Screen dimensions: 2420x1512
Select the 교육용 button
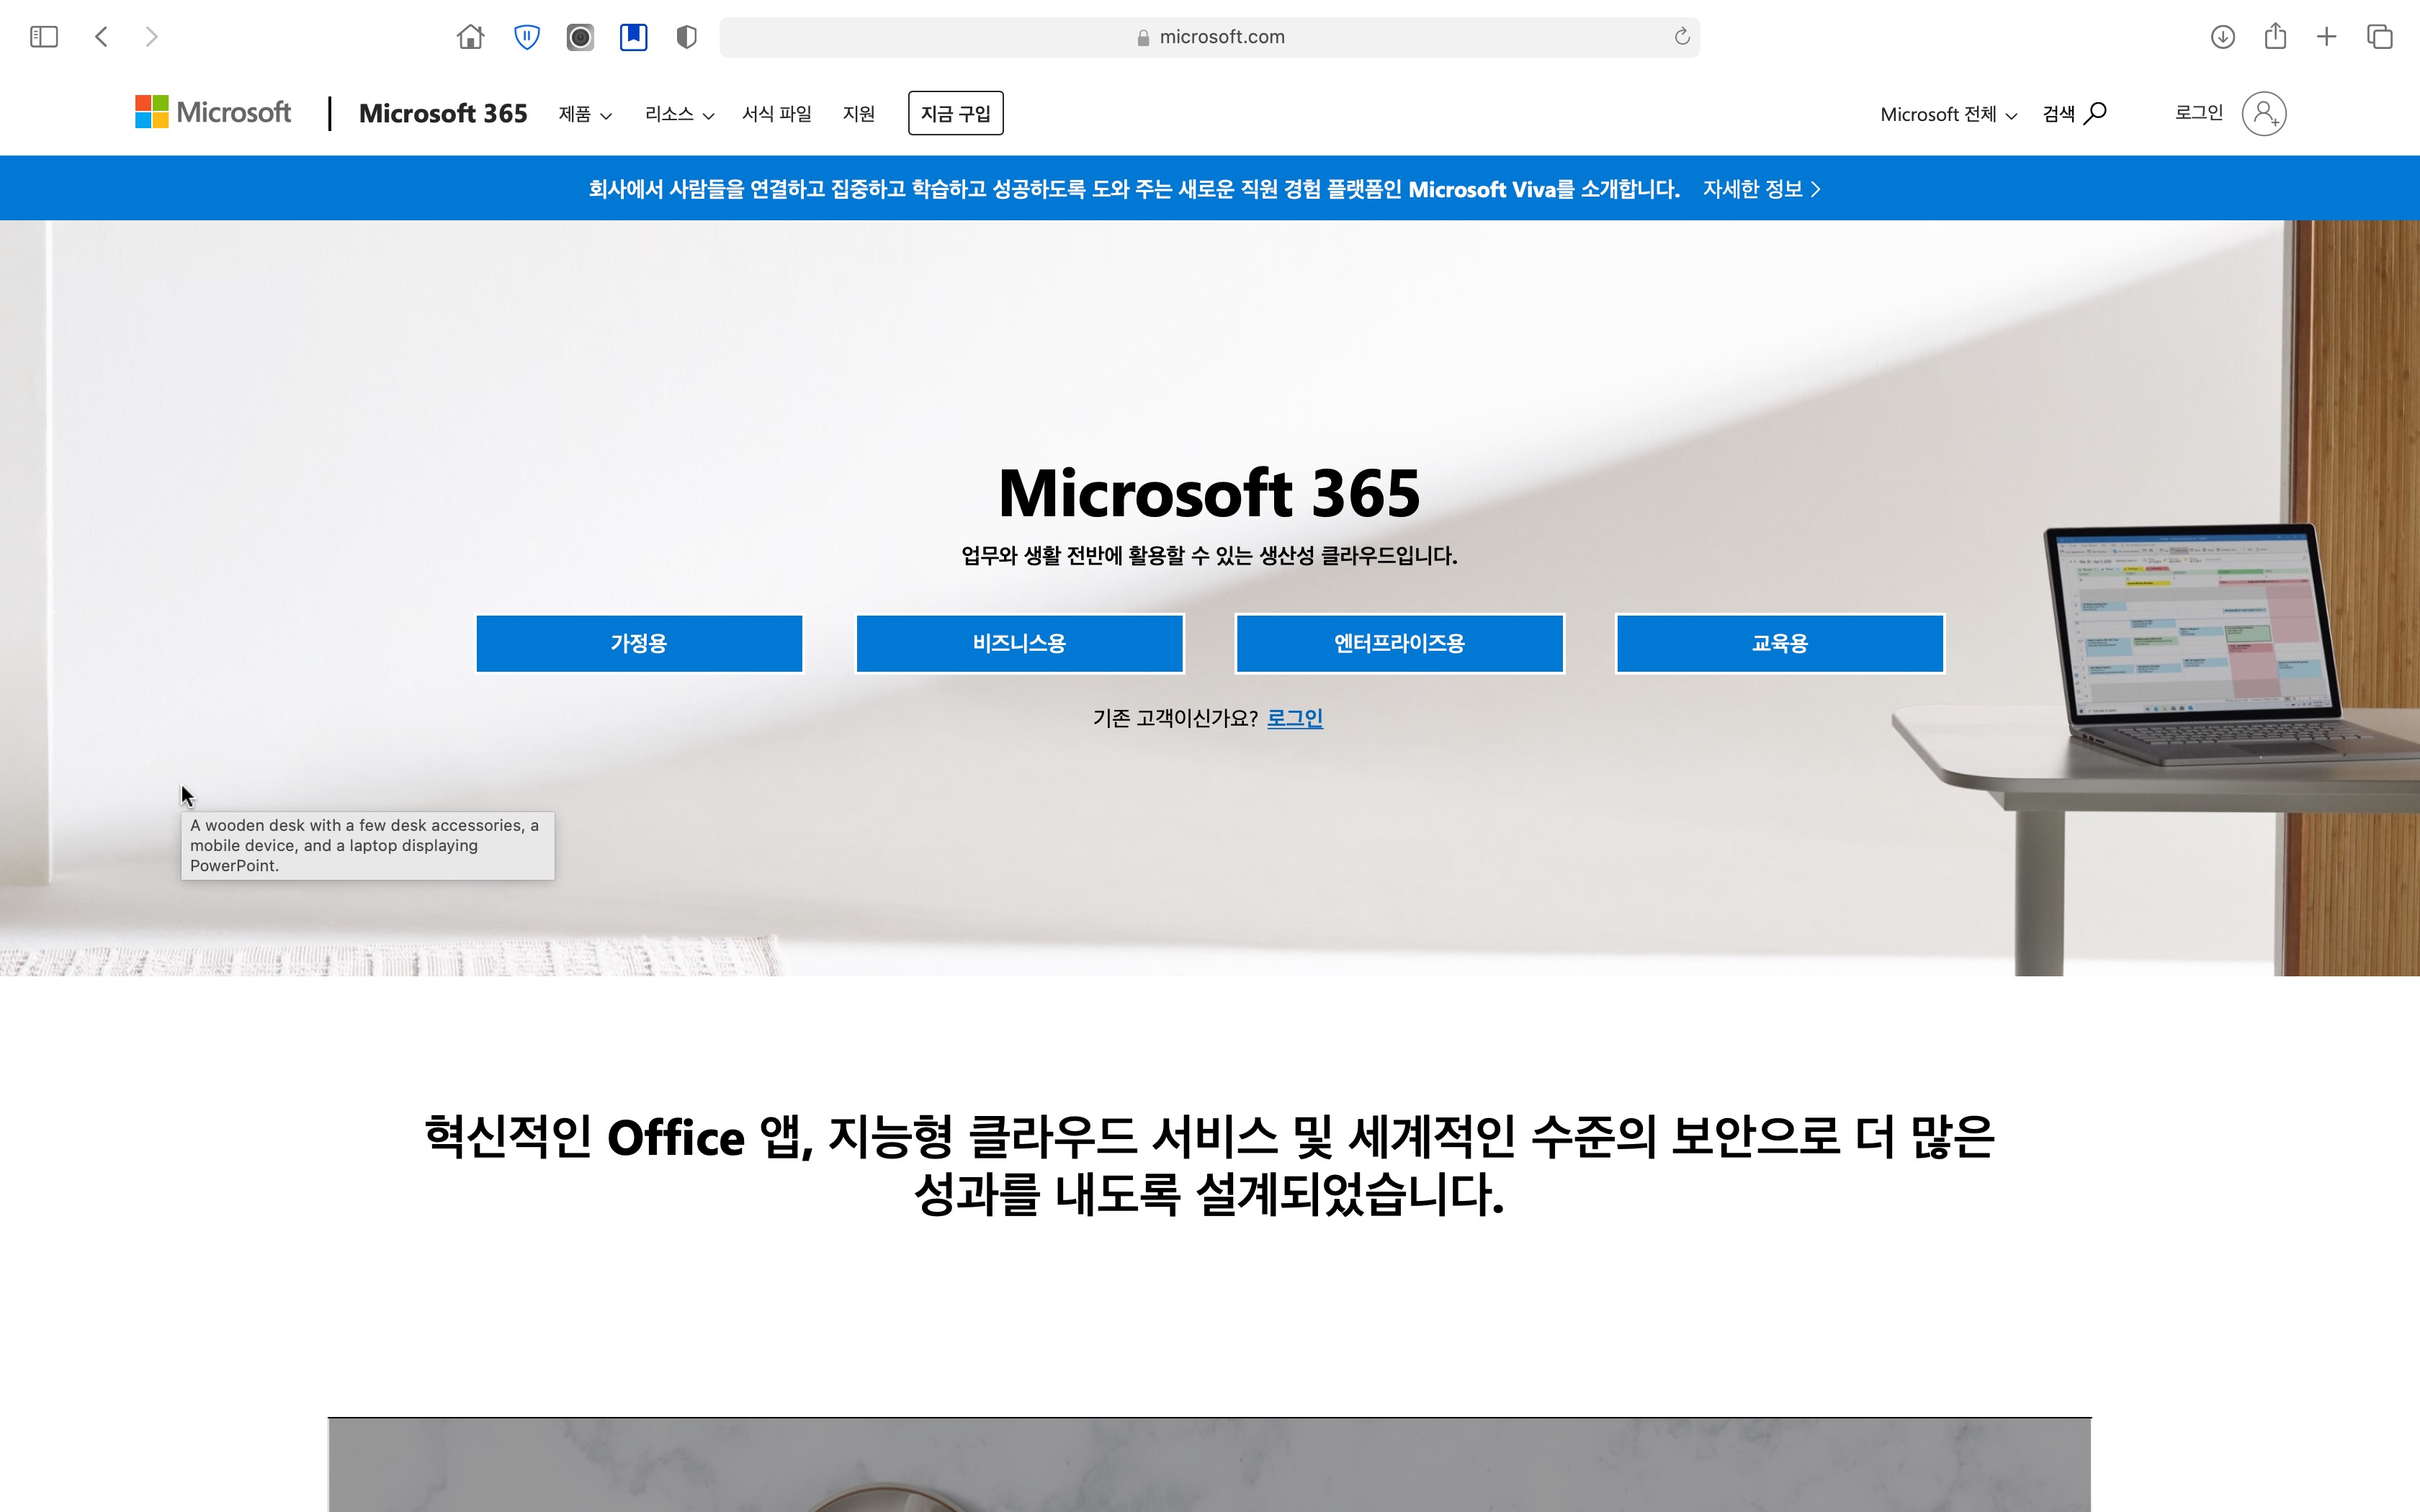1780,643
